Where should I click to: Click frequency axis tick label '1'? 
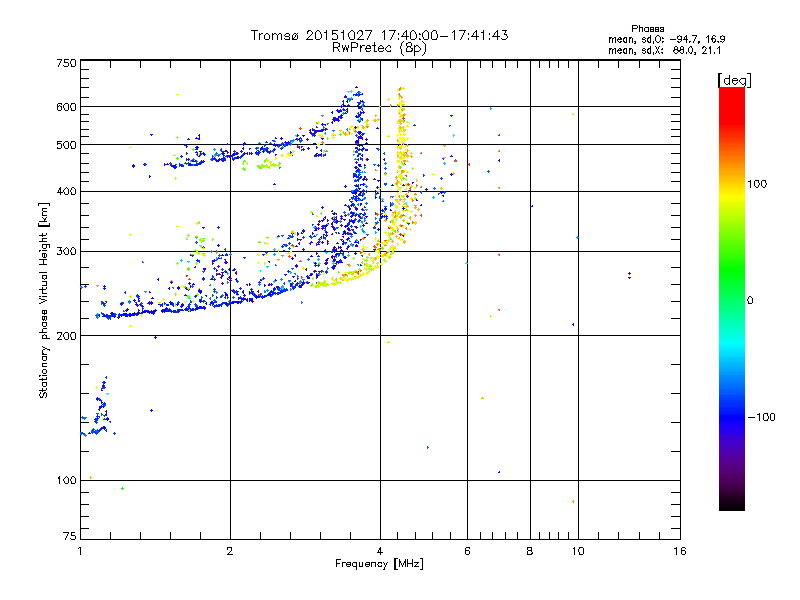80,551
